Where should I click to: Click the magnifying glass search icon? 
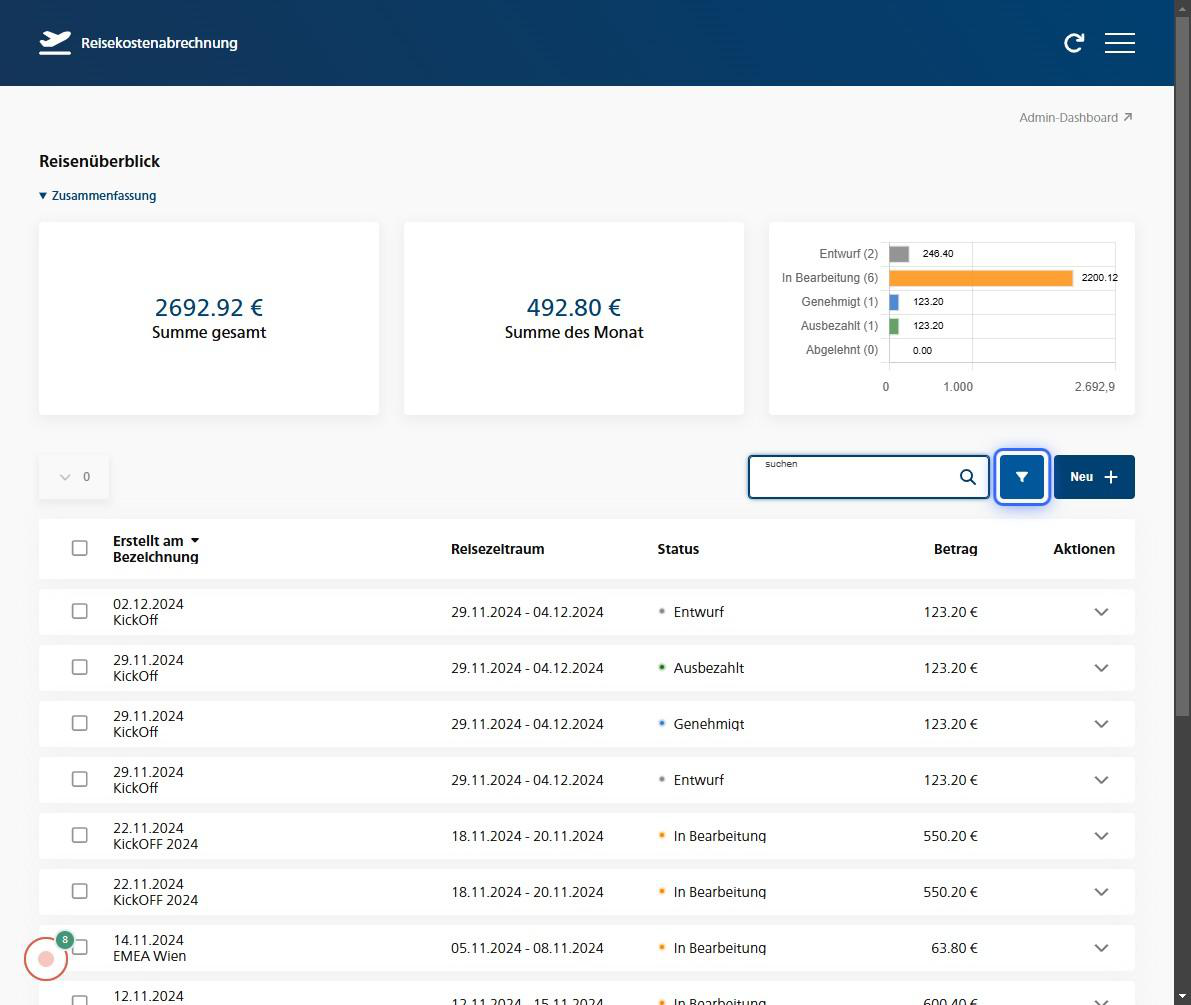(x=967, y=477)
